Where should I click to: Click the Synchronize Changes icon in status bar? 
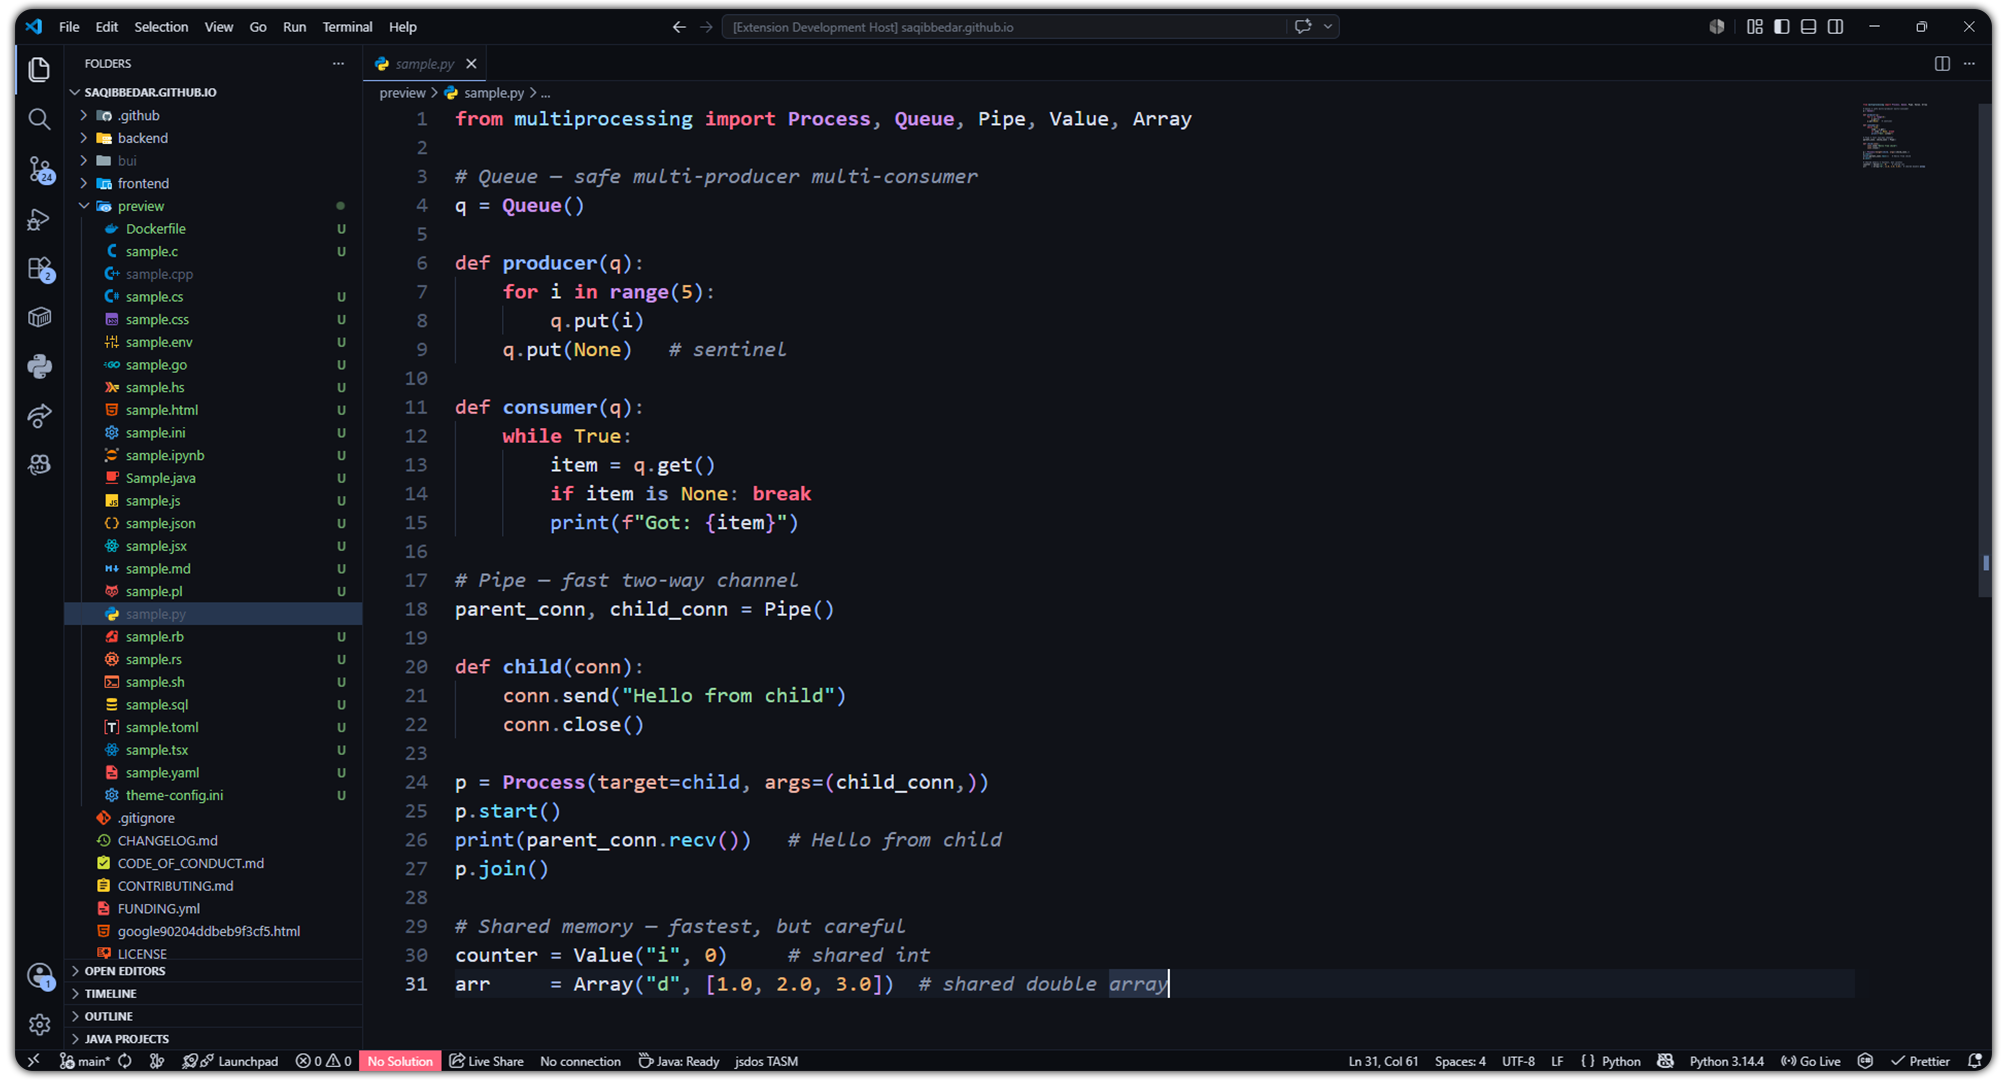(125, 1061)
